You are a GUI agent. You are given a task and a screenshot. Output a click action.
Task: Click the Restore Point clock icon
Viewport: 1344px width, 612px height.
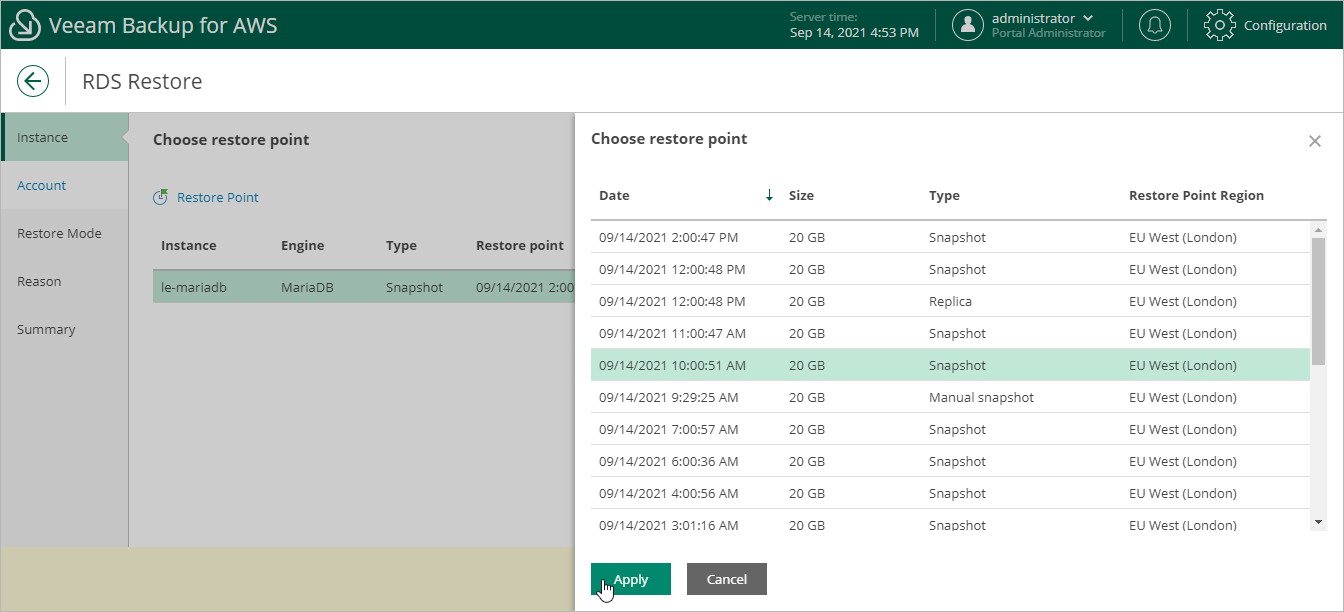160,198
